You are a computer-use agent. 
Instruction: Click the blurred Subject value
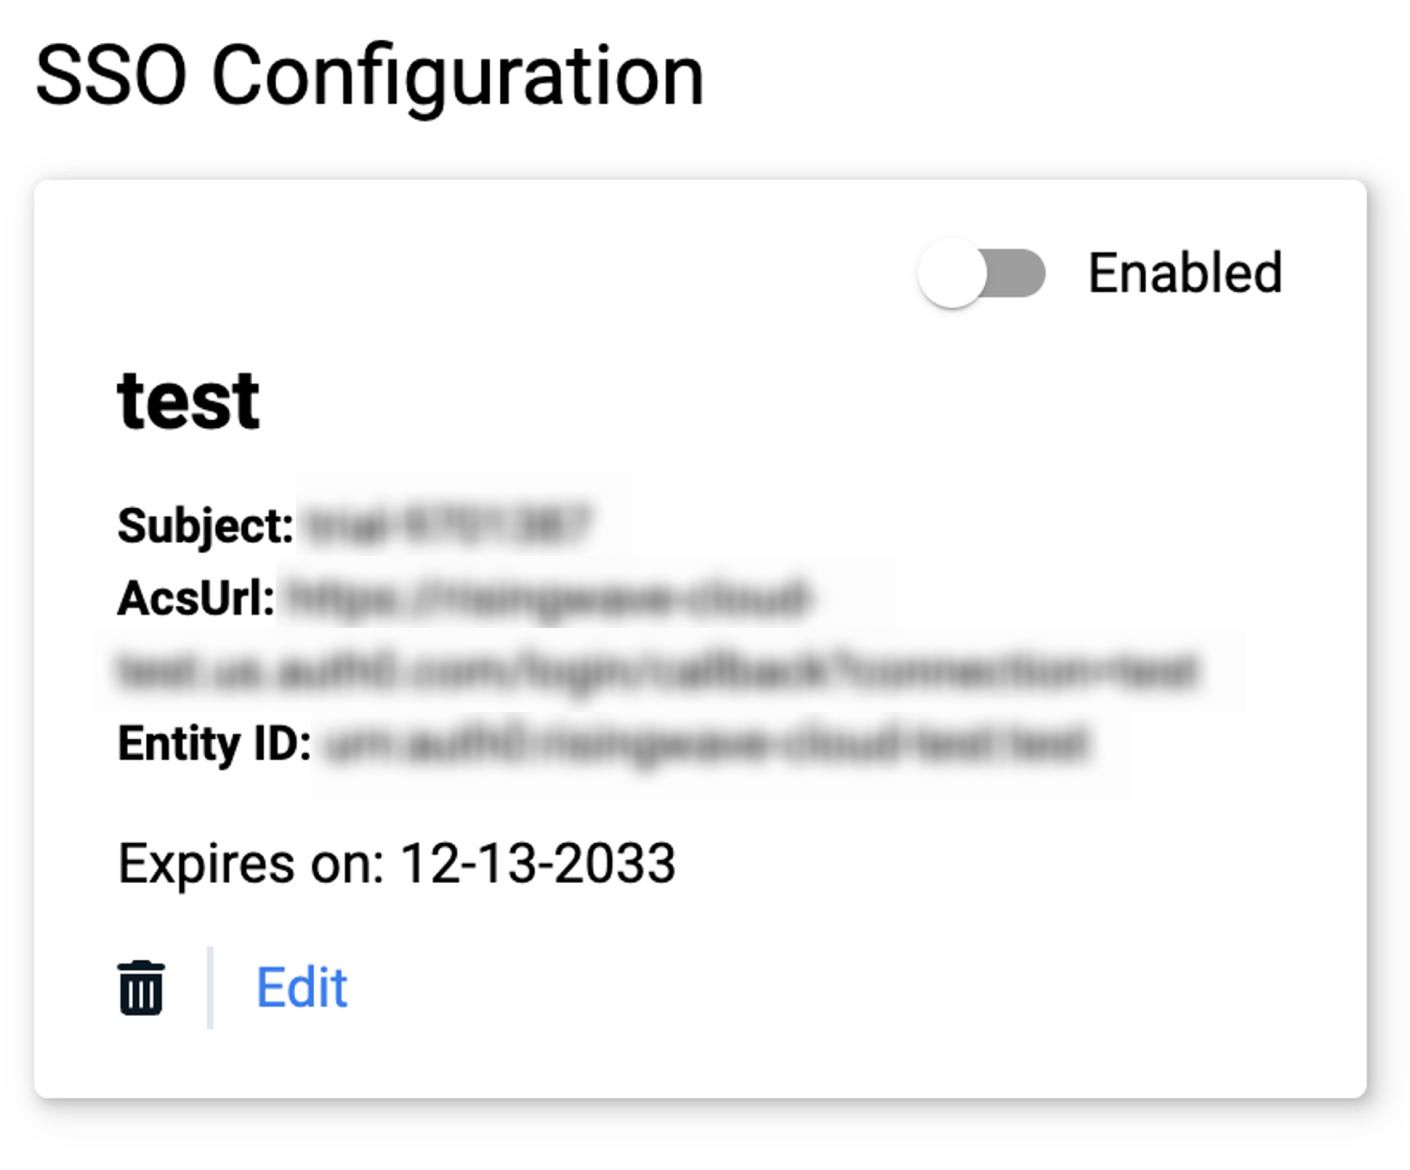(448, 525)
